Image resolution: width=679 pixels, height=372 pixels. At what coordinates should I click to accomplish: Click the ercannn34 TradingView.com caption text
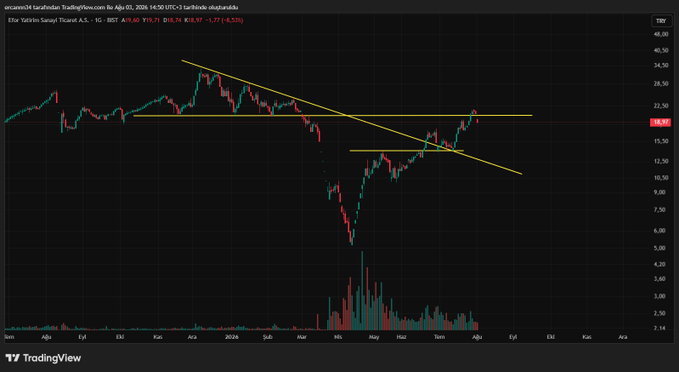coord(121,7)
